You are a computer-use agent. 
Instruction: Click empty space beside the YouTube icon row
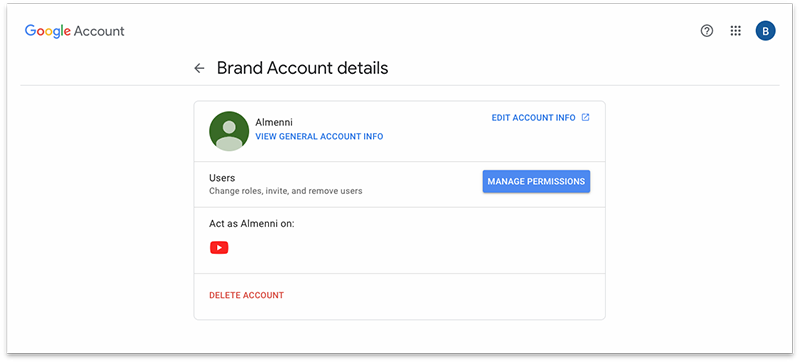point(408,248)
